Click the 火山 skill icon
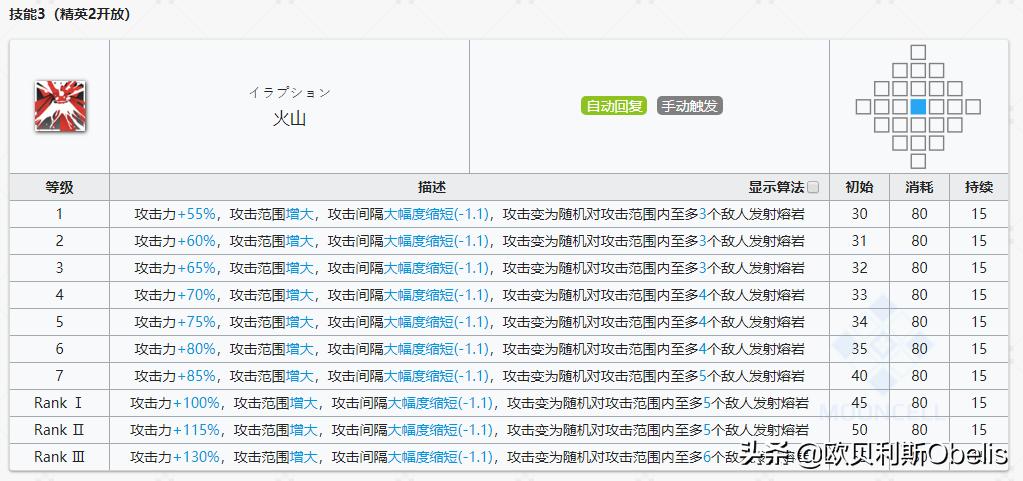The height and width of the screenshot is (481, 1023). tap(60, 106)
